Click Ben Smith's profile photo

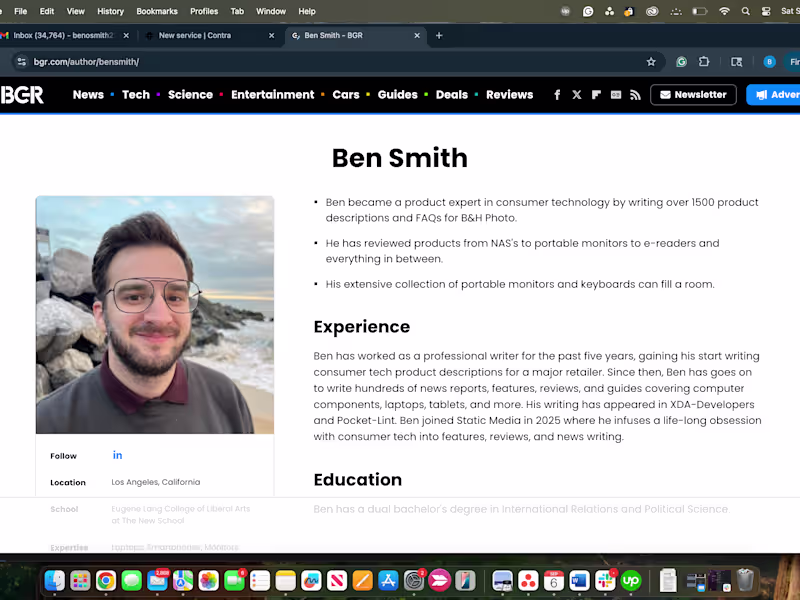point(155,315)
